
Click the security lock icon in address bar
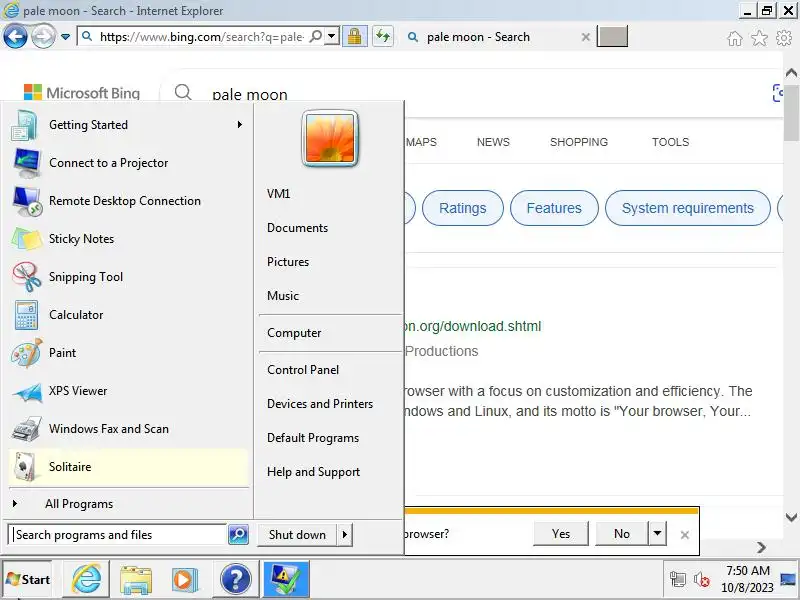coord(355,37)
